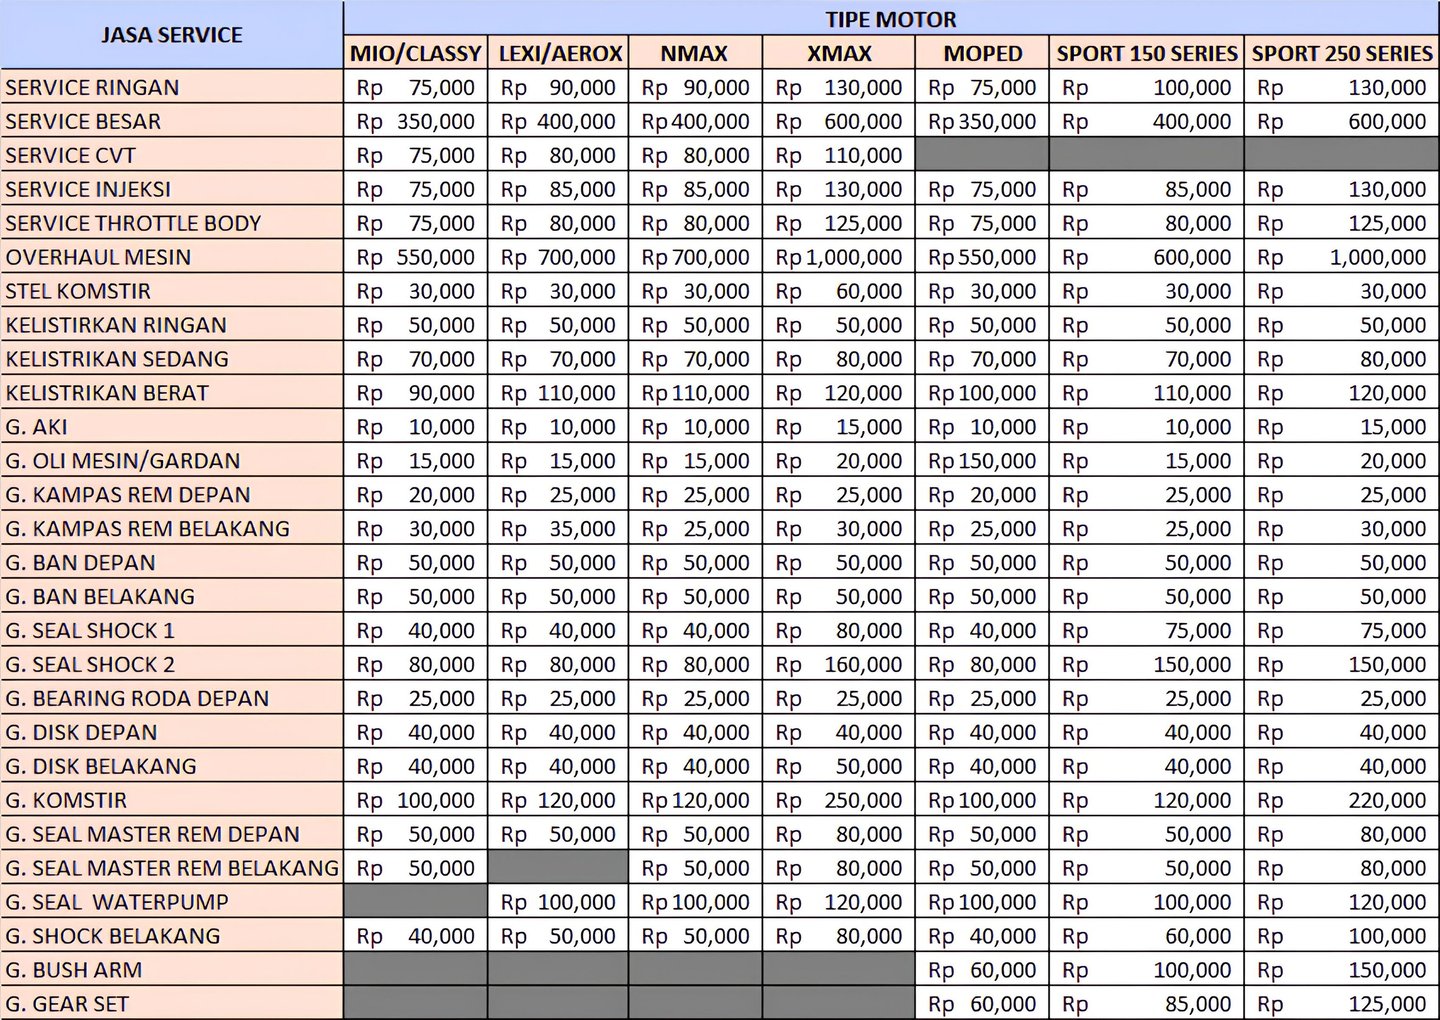Click the JASA SERVICE header cell
This screenshot has height=1020, width=1440.
pyautogui.click(x=171, y=35)
